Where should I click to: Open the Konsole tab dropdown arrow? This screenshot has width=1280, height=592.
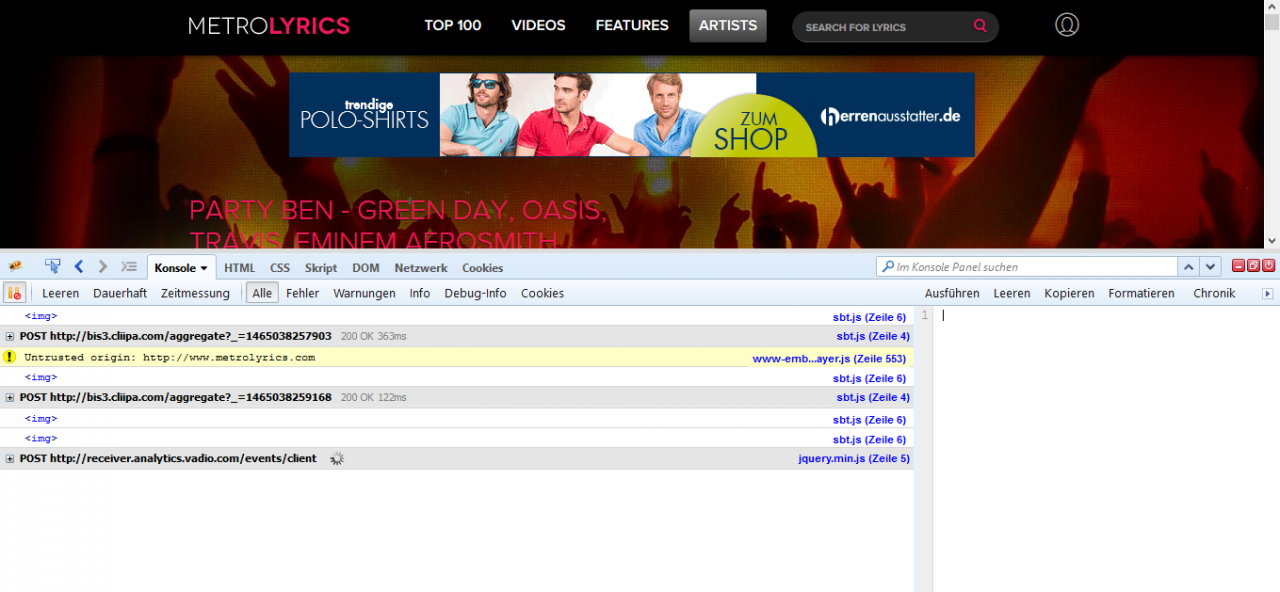(204, 269)
